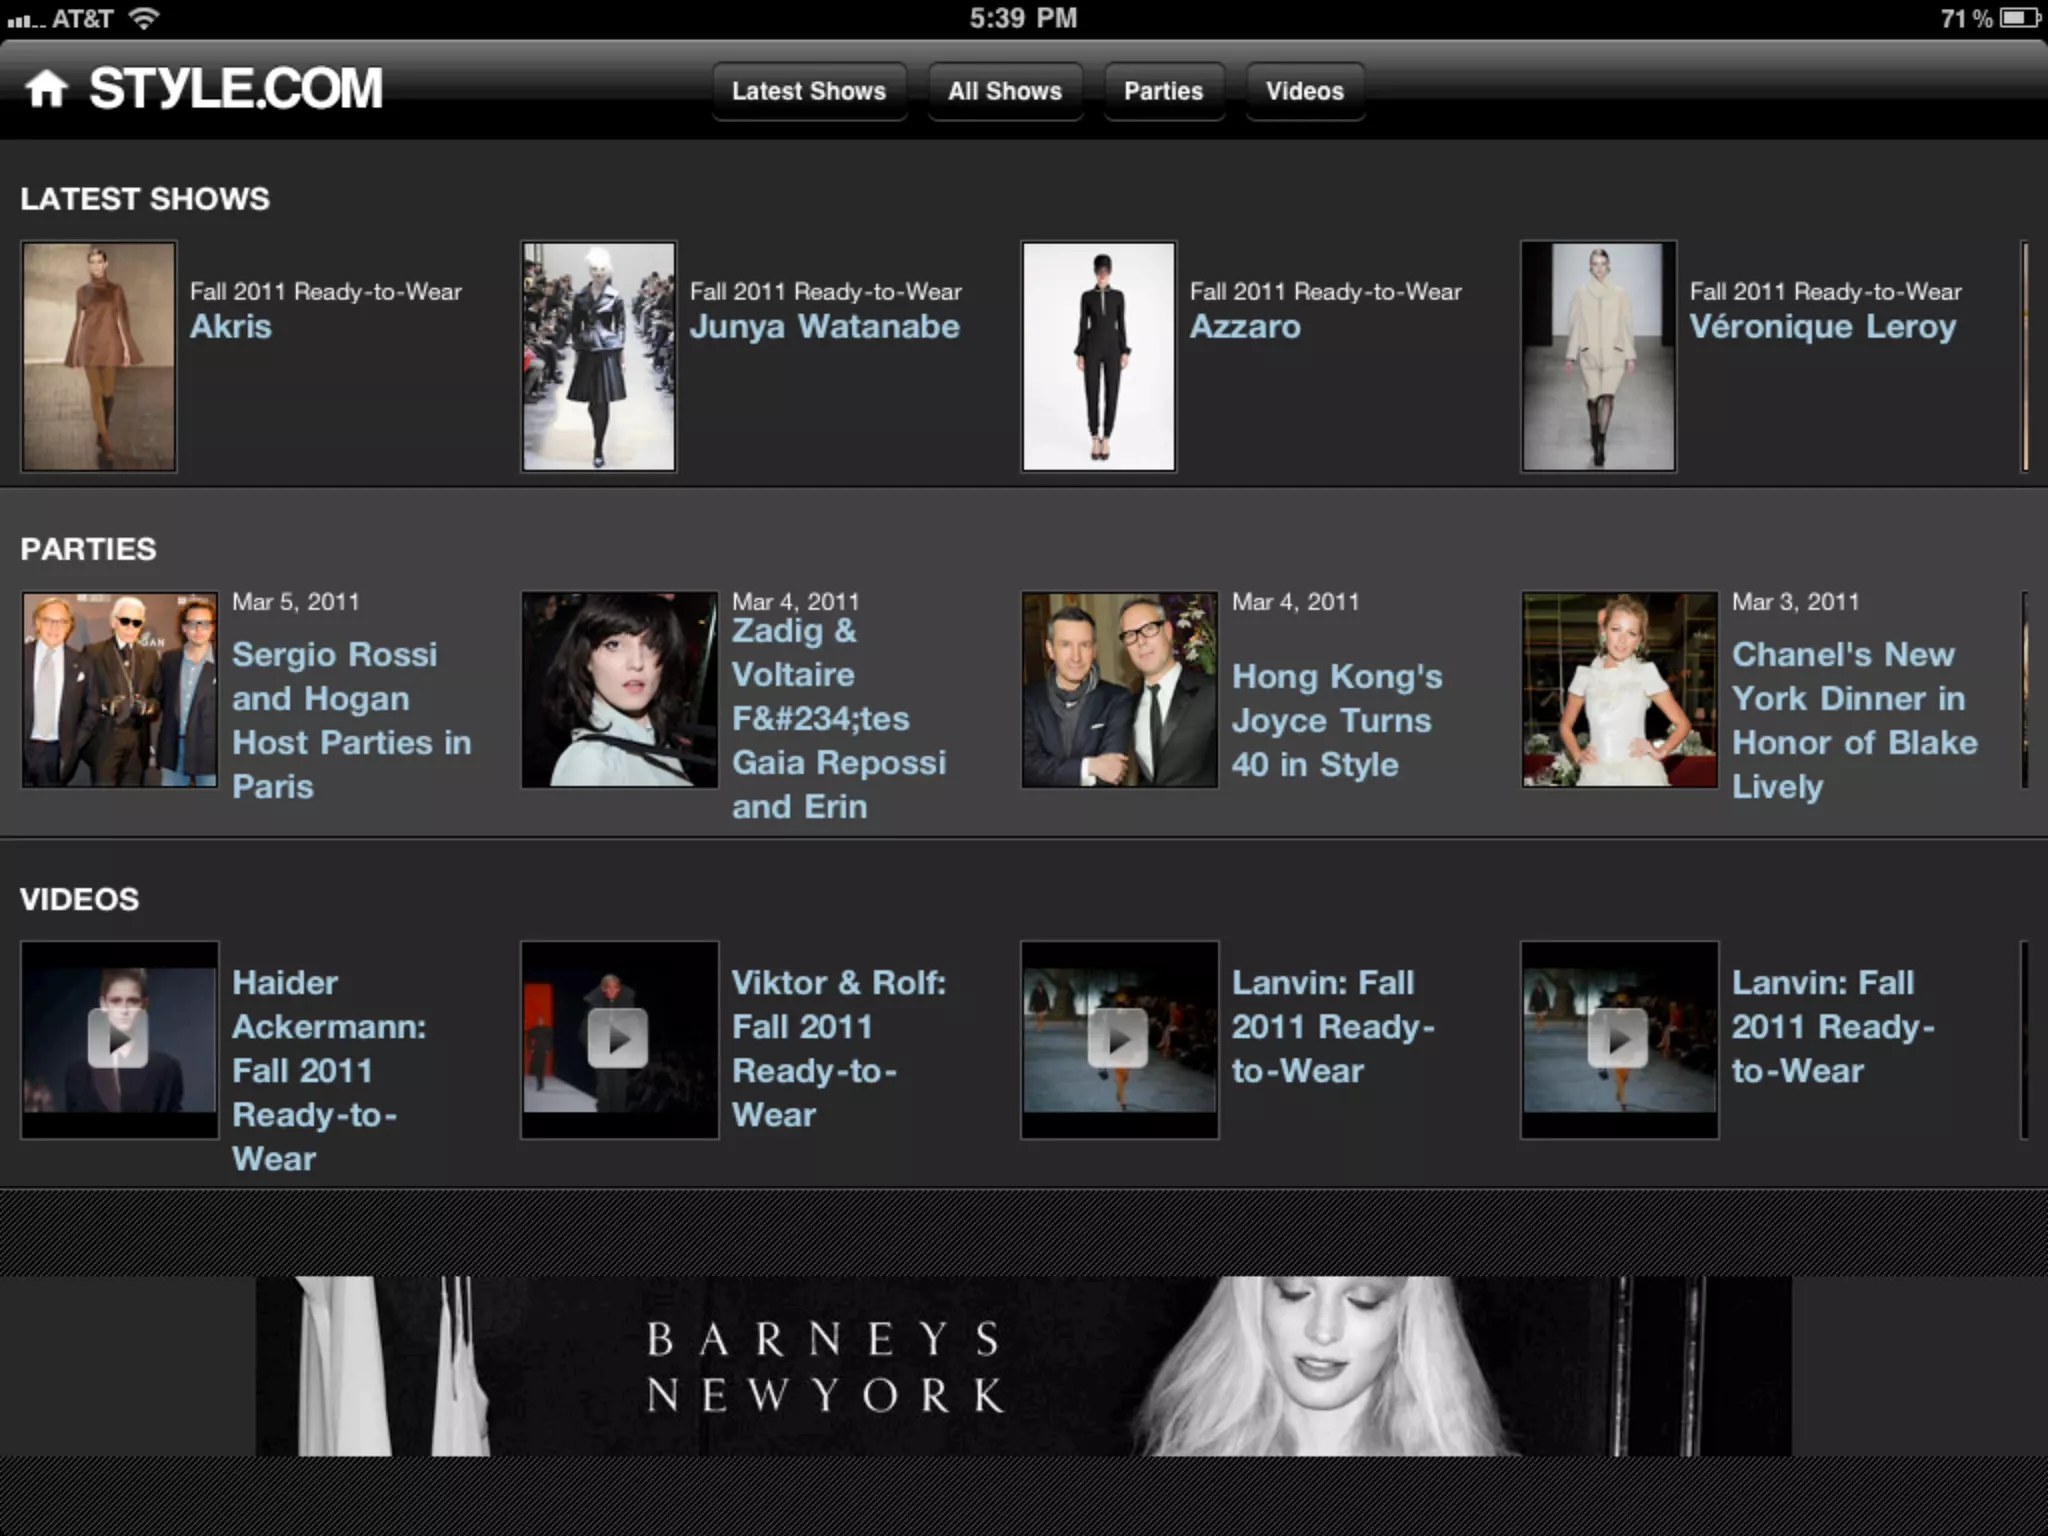Viewport: 2048px width, 1536px height.
Task: Open the STYLE.COM logo
Action: pos(236,89)
